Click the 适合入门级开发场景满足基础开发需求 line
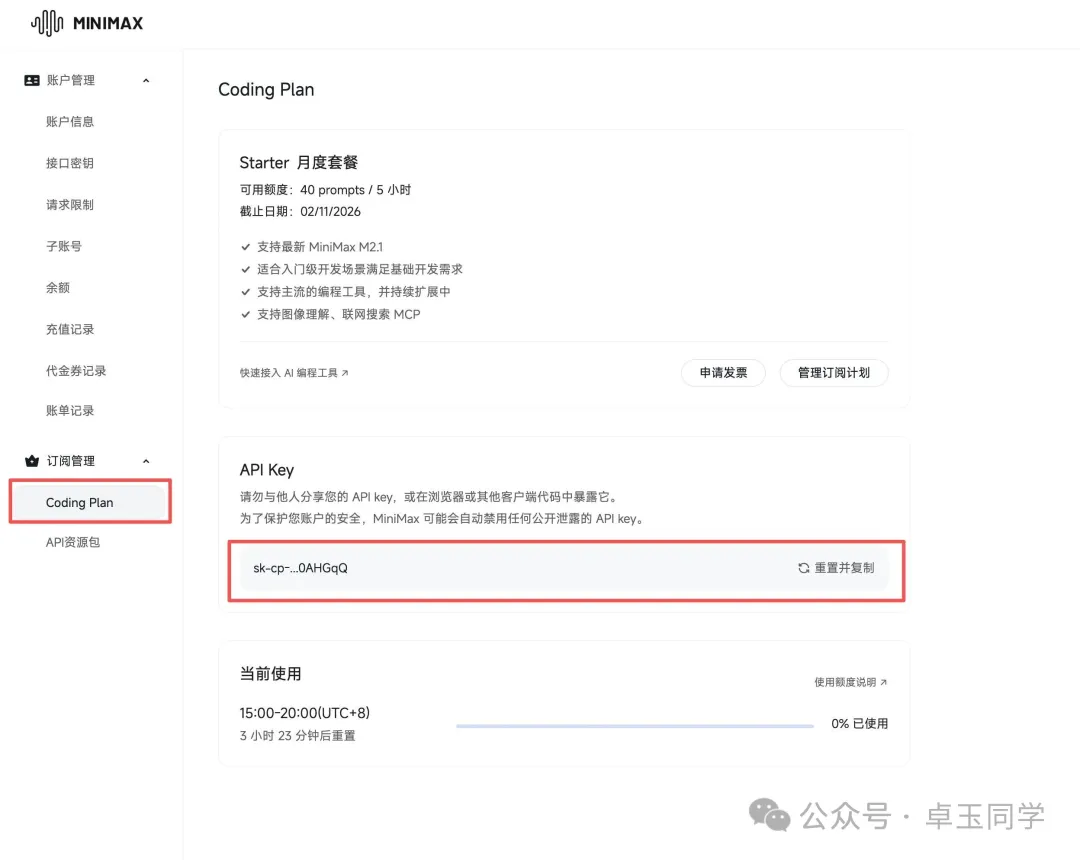 pos(360,269)
